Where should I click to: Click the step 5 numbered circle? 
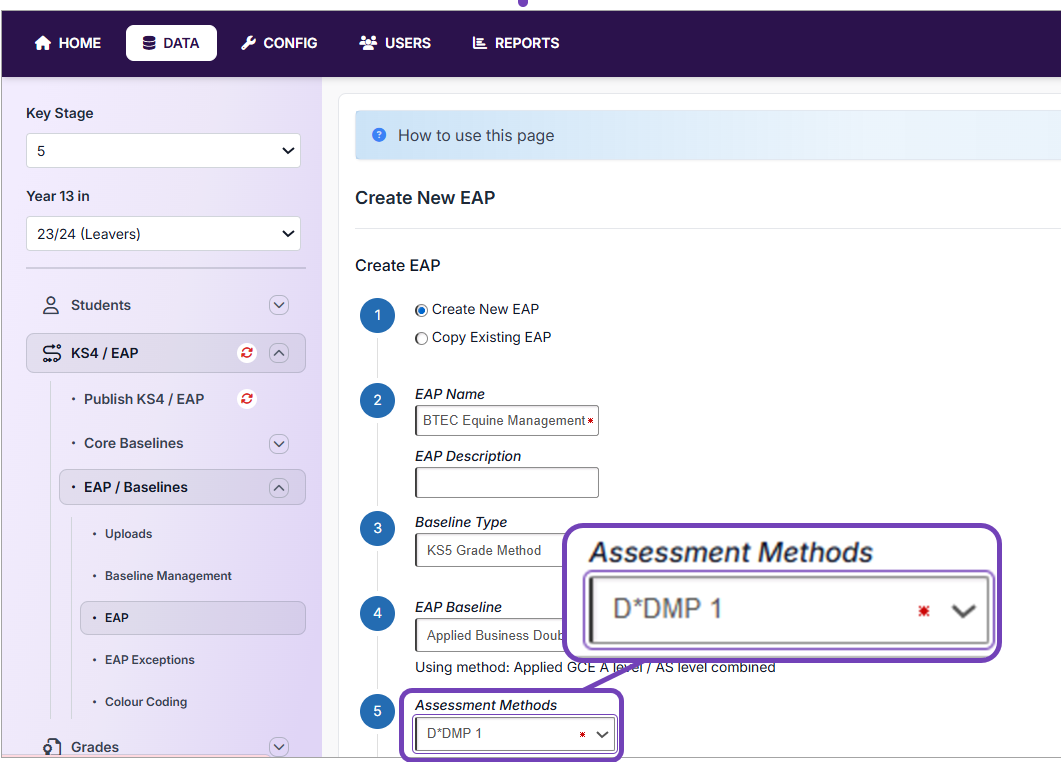click(x=377, y=711)
